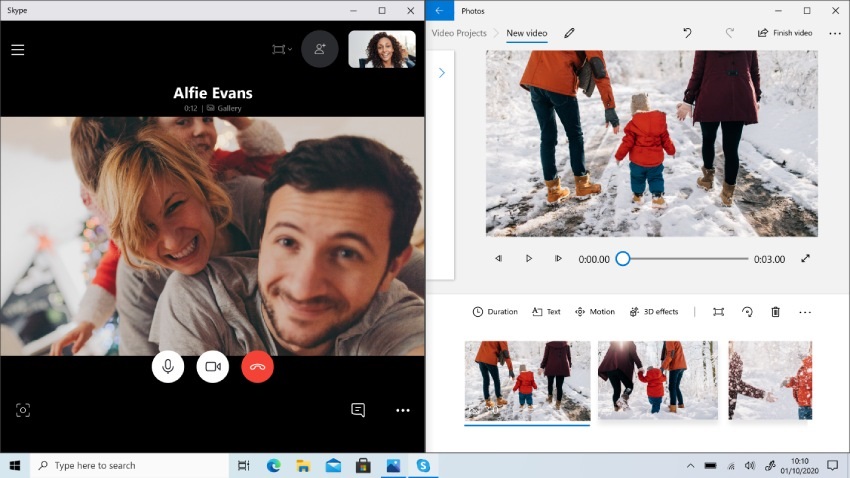Open the Skype chat message icon

358,410
